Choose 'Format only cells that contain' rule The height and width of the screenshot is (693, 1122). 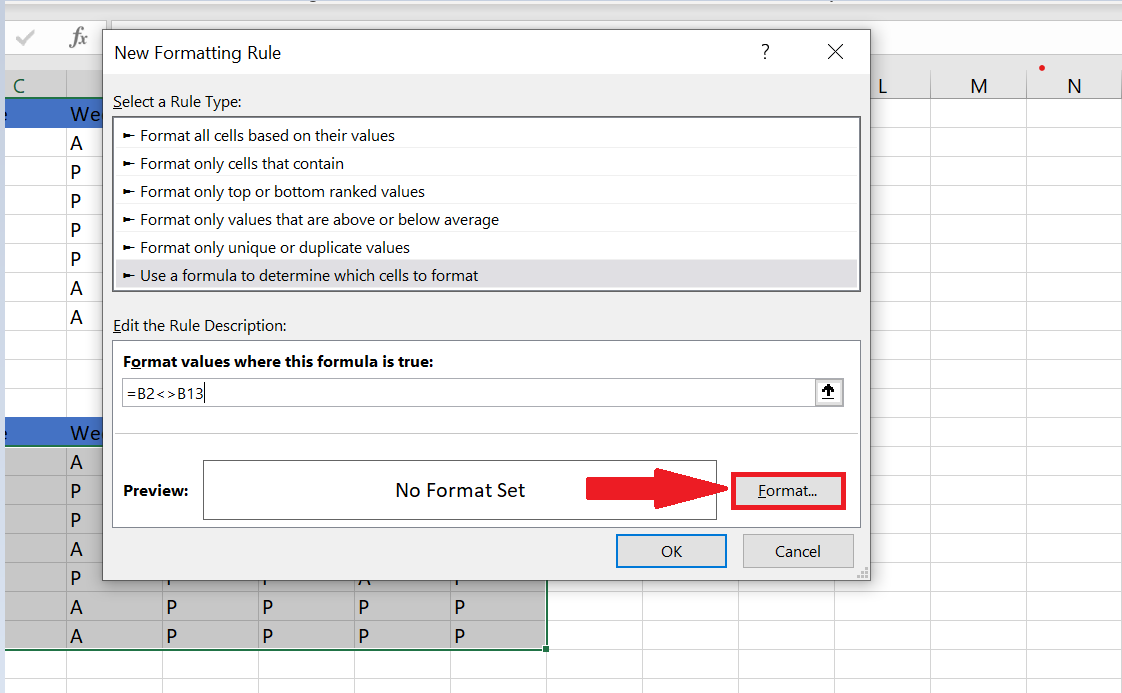pyautogui.click(x=241, y=163)
